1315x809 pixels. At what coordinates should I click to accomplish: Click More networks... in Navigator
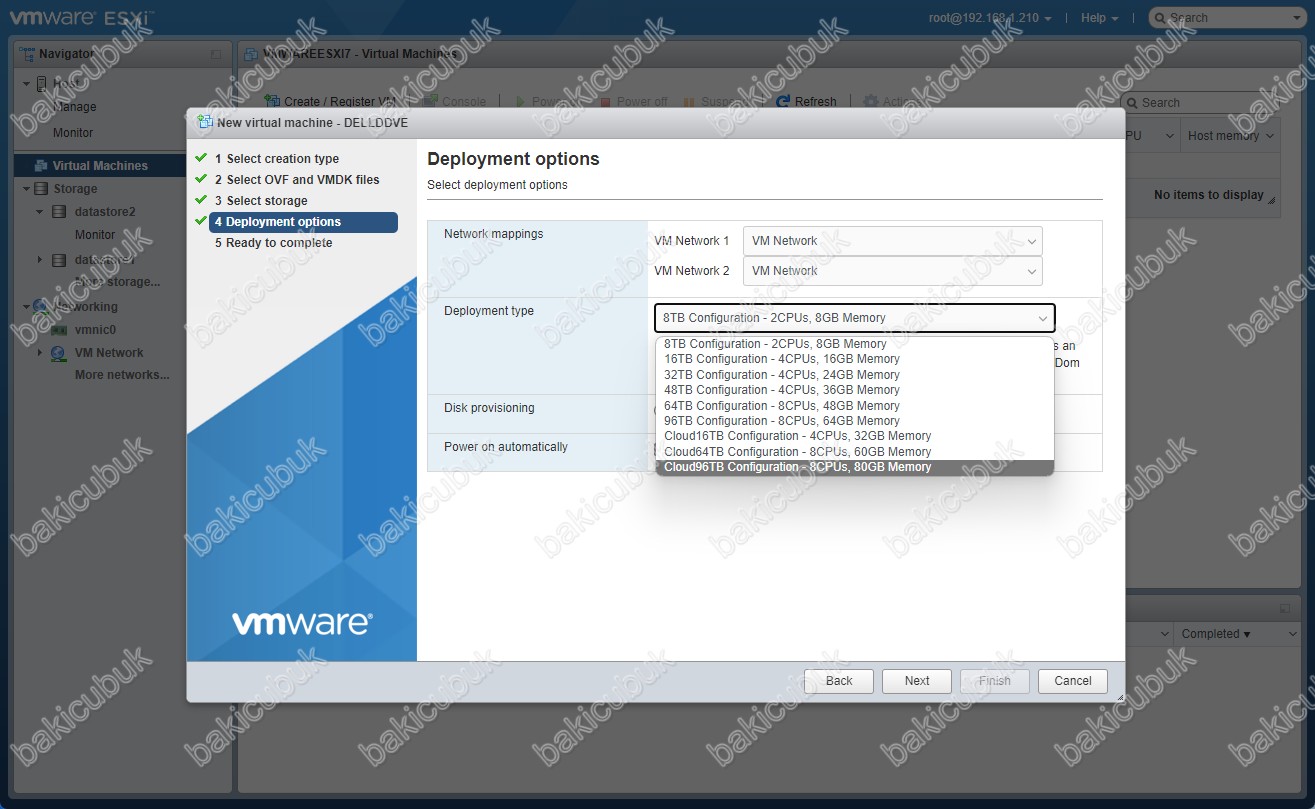(x=122, y=375)
